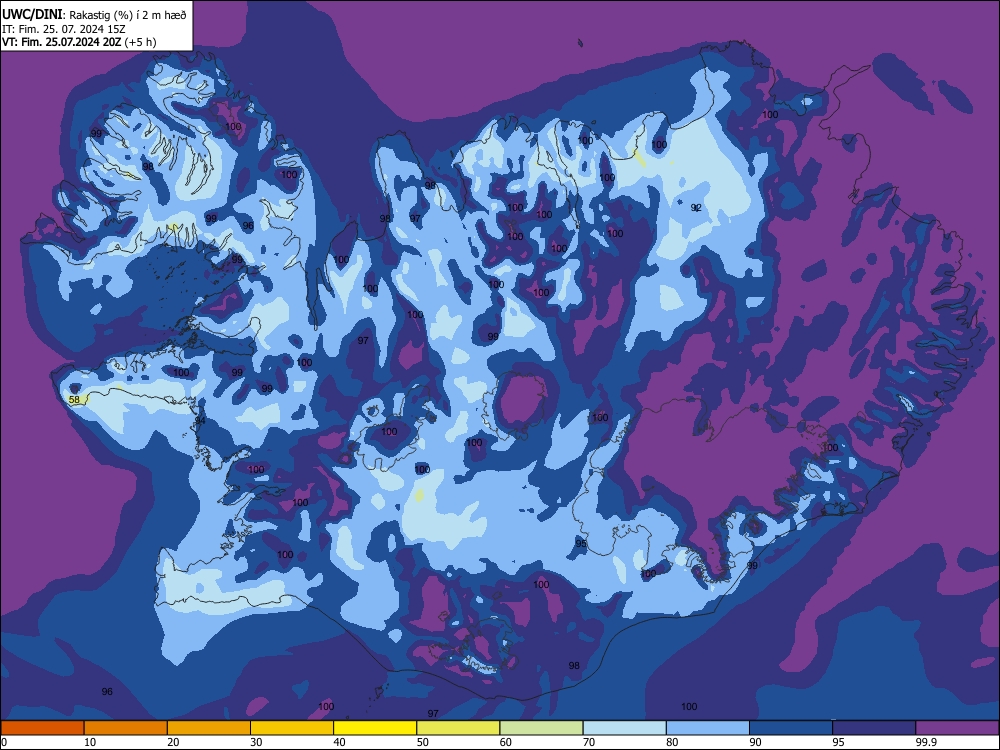Click the pale yellow 50–60 legend swatch
Image resolution: width=1000 pixels, height=750 pixels.
click(x=458, y=728)
